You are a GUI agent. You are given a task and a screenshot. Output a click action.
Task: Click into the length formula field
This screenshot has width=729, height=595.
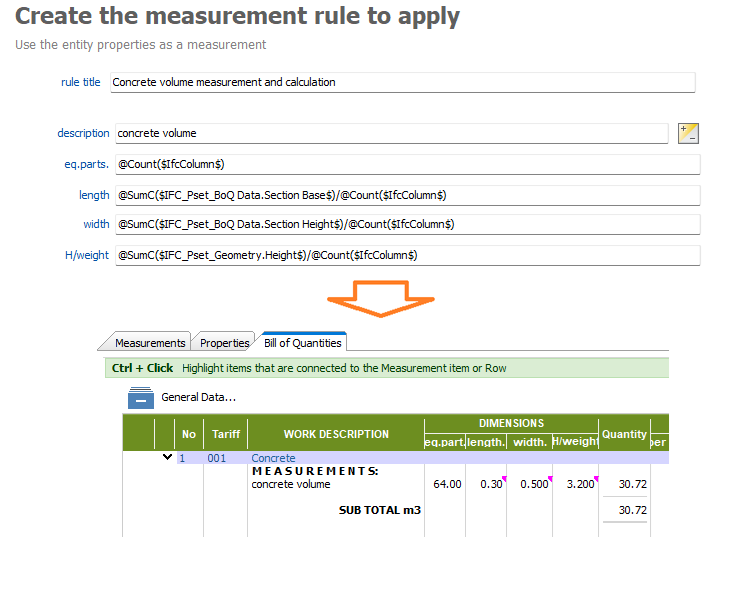pos(406,195)
